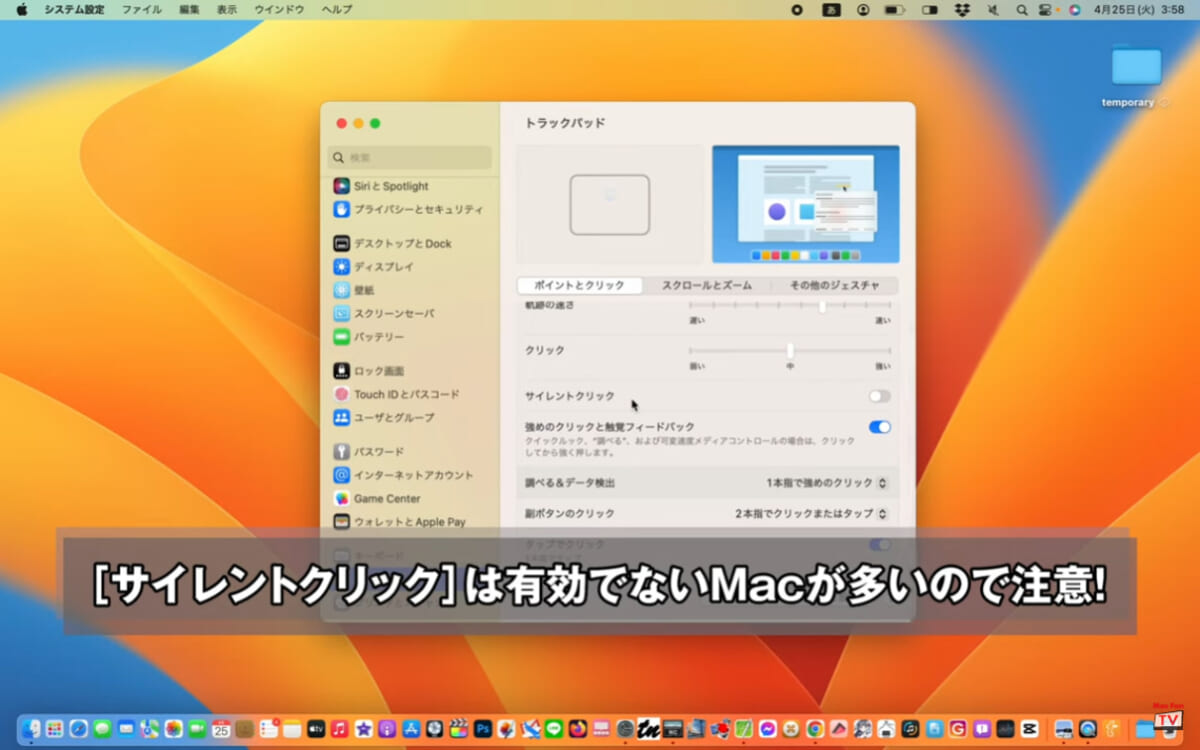This screenshot has height=750, width=1200.
Task: Open Messenger from the Dock
Action: click(768, 729)
